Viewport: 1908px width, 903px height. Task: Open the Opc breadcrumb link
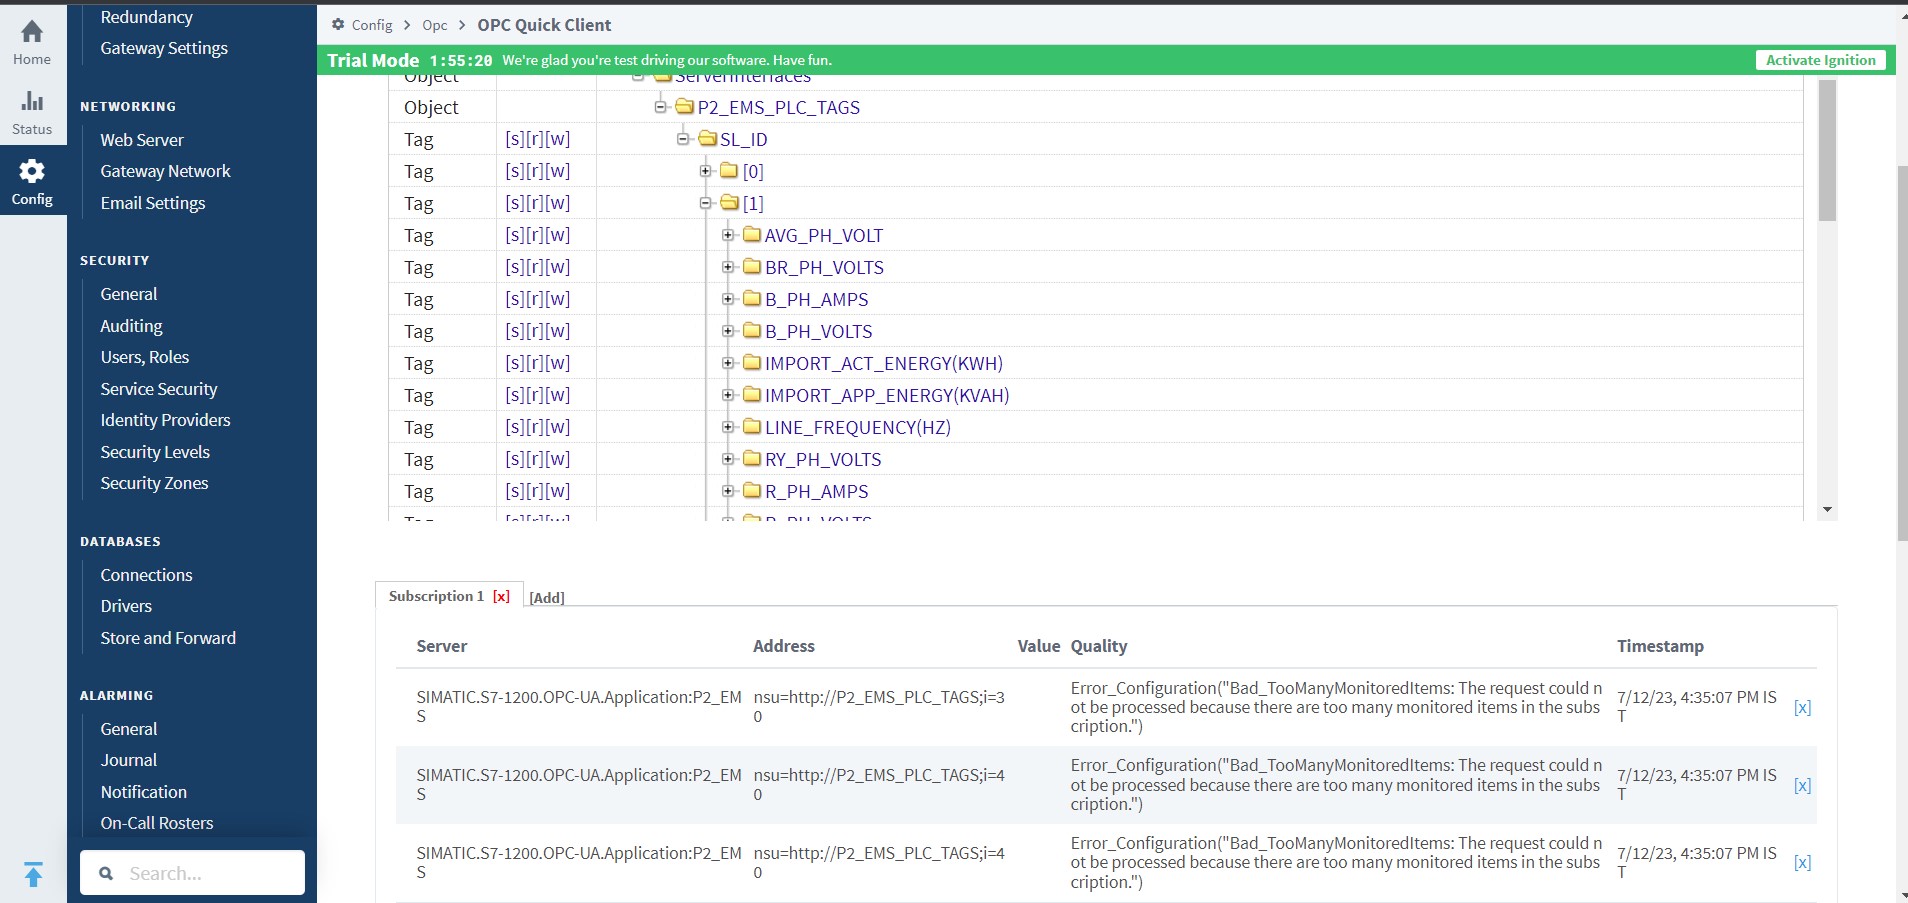coord(435,24)
